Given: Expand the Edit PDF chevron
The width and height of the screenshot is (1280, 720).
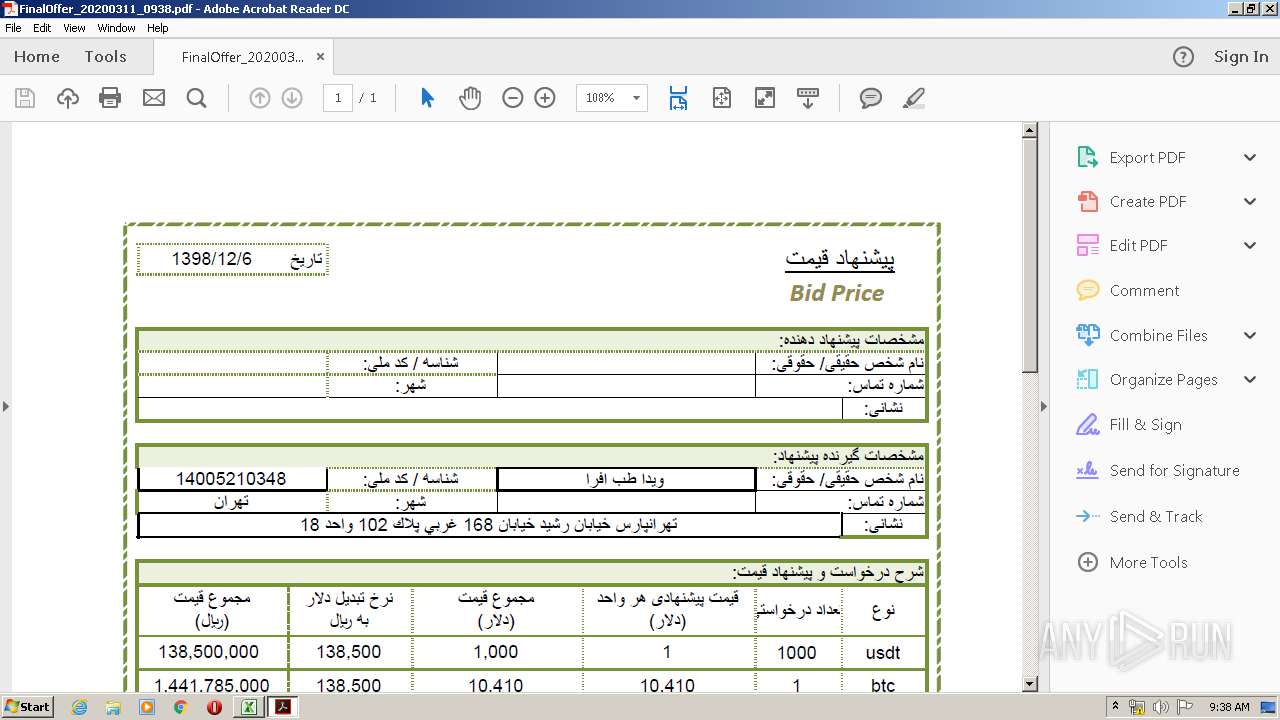Looking at the screenshot, I should [1250, 245].
